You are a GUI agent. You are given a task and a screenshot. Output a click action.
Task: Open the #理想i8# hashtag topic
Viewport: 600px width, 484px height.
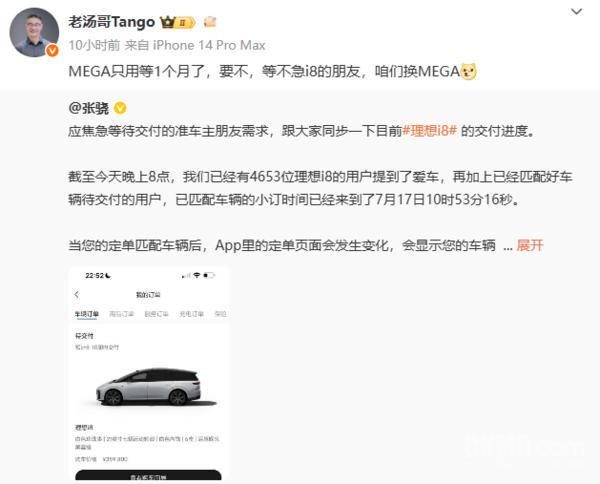point(430,131)
